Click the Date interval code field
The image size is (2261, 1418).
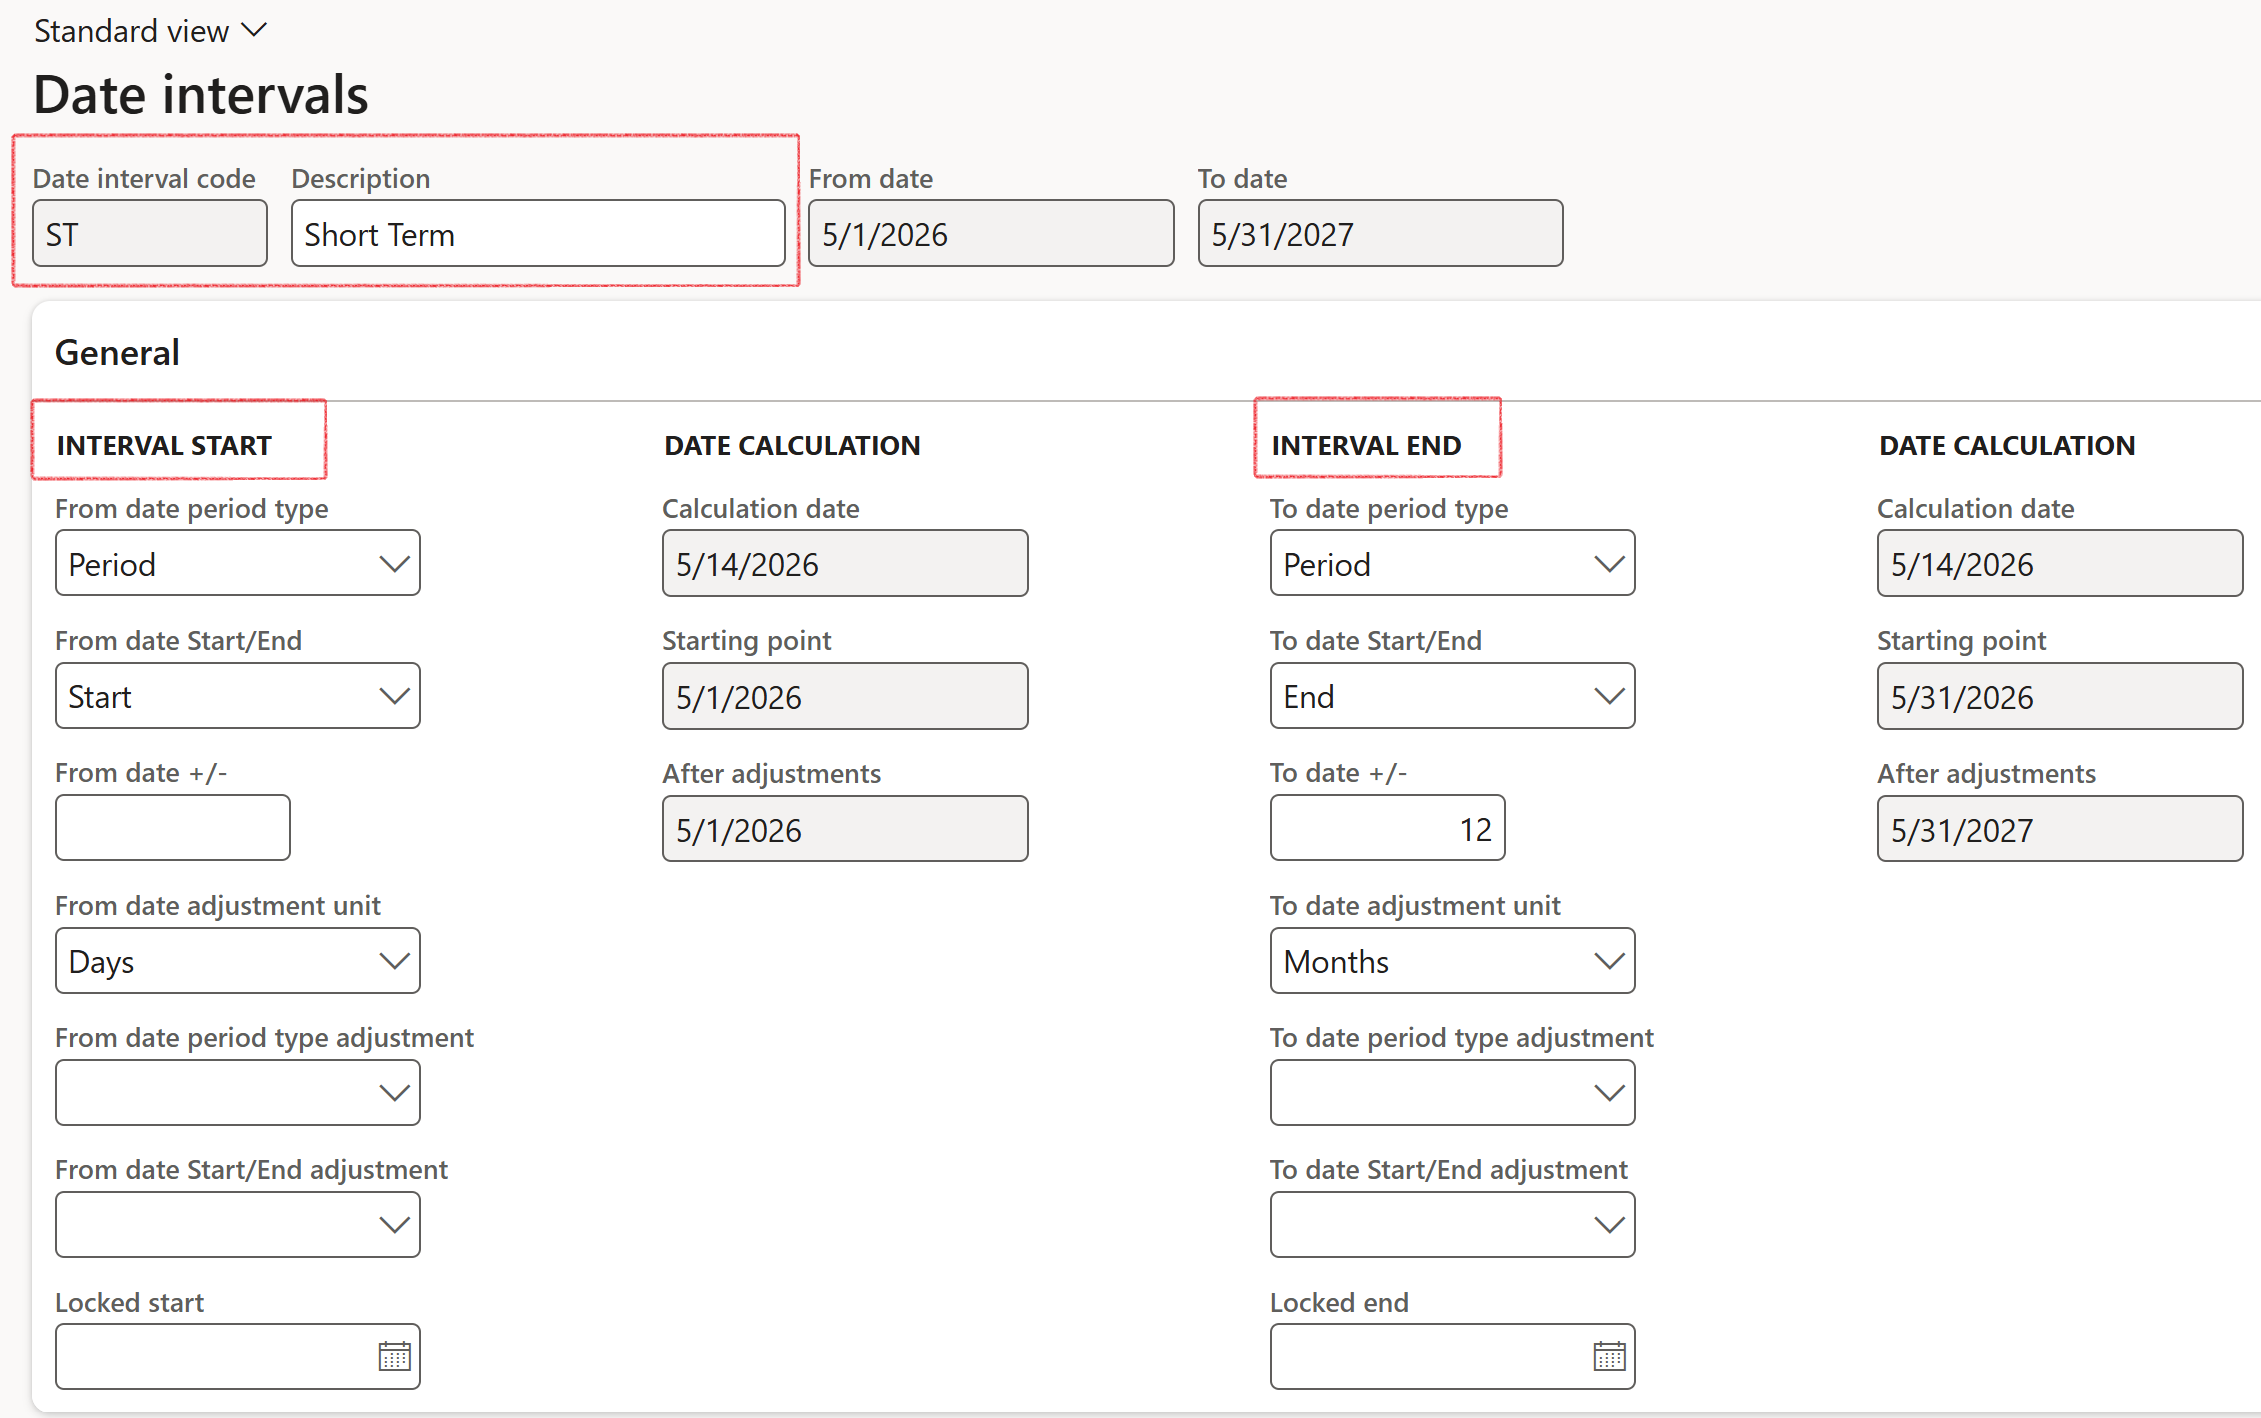point(150,233)
